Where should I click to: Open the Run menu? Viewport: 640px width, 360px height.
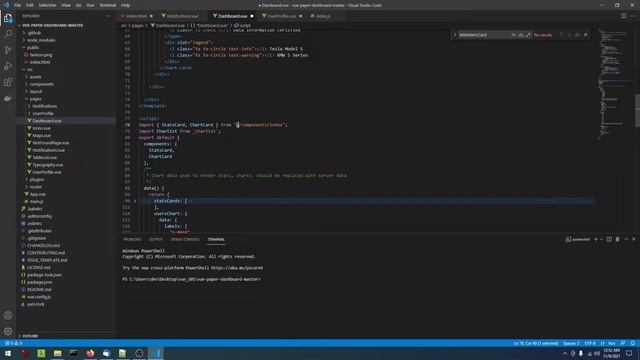point(90,5)
